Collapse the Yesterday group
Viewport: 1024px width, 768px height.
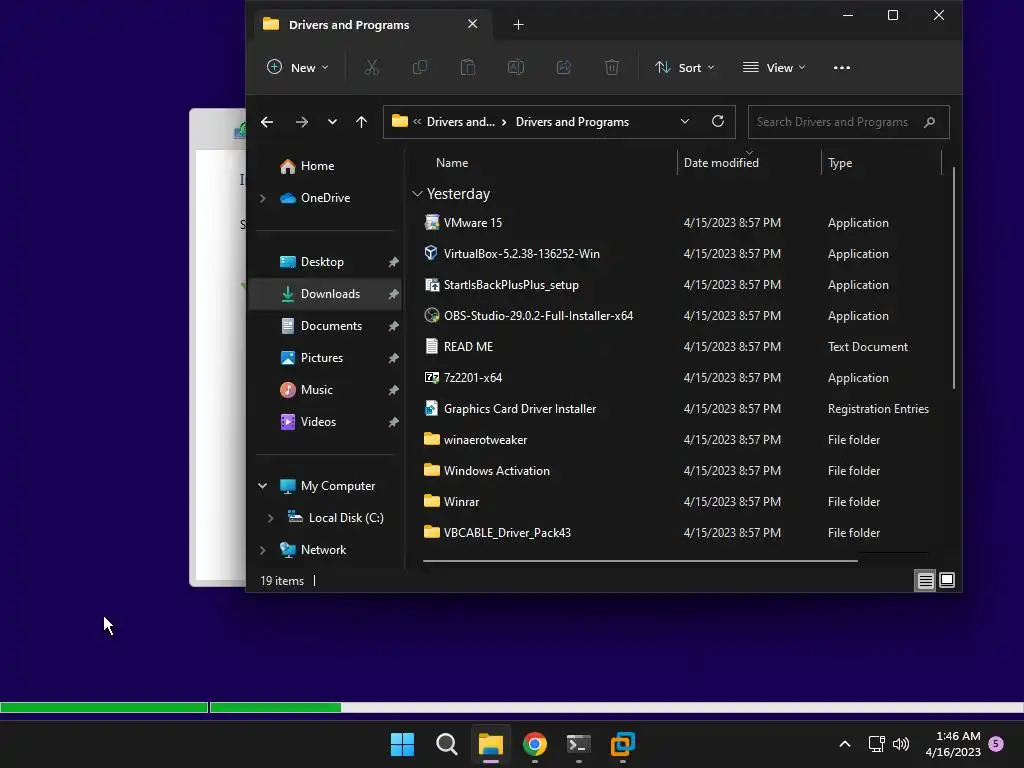pos(417,194)
